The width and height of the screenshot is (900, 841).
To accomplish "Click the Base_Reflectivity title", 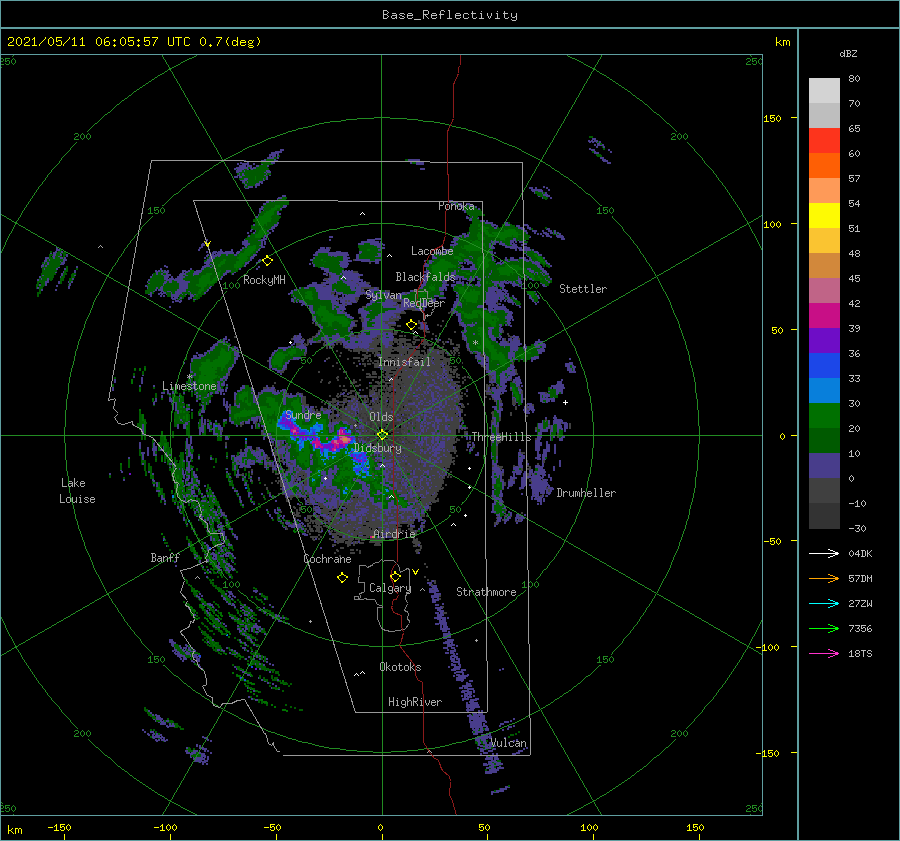I will click(x=450, y=15).
